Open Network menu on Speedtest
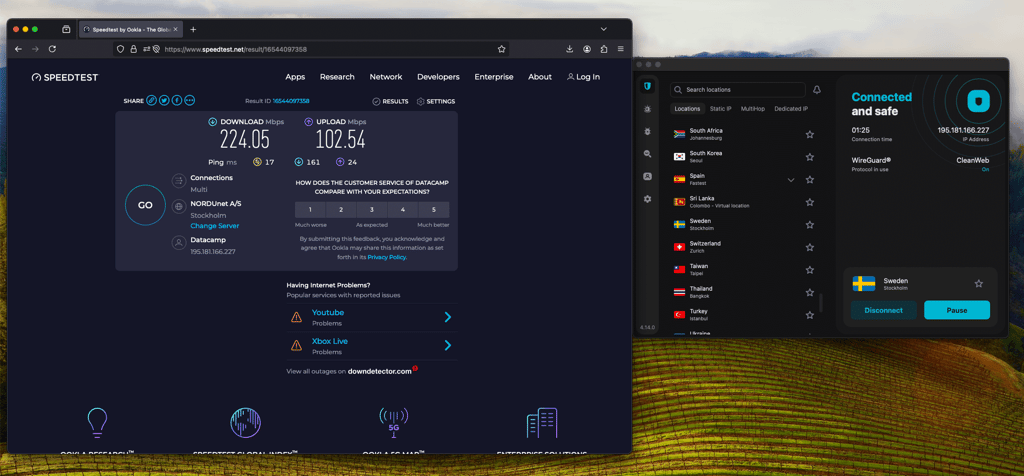Viewport: 1024px width, 476px height. coord(386,76)
